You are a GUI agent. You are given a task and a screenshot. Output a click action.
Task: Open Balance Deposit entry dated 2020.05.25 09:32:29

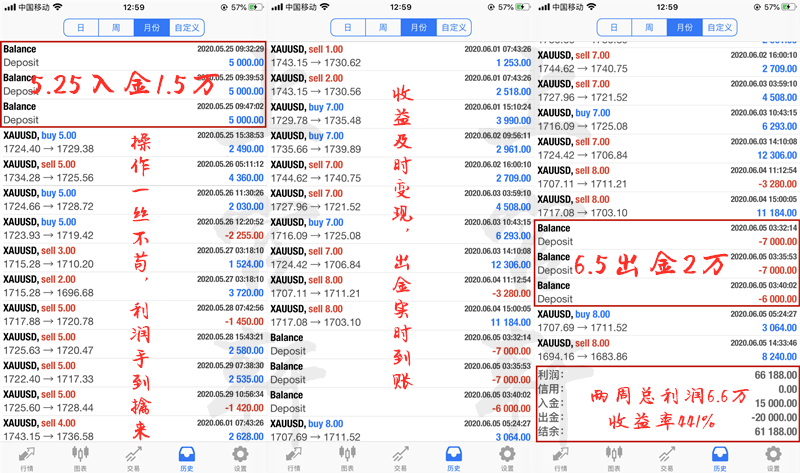(133, 56)
